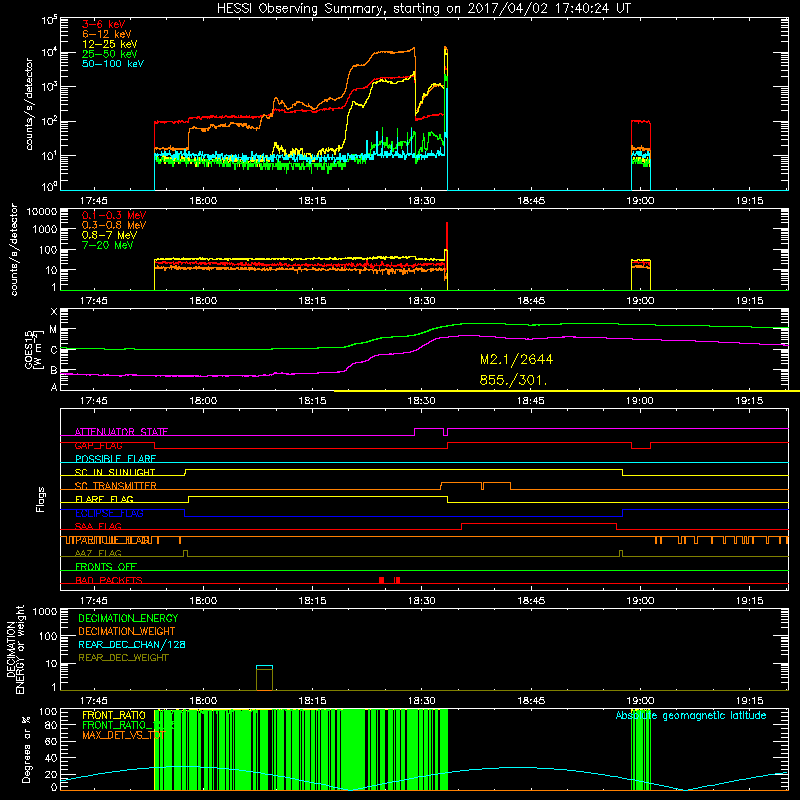This screenshot has height=800, width=800.
Task: Select the FRONTS_OFF flag label
Action: [x=106, y=567]
